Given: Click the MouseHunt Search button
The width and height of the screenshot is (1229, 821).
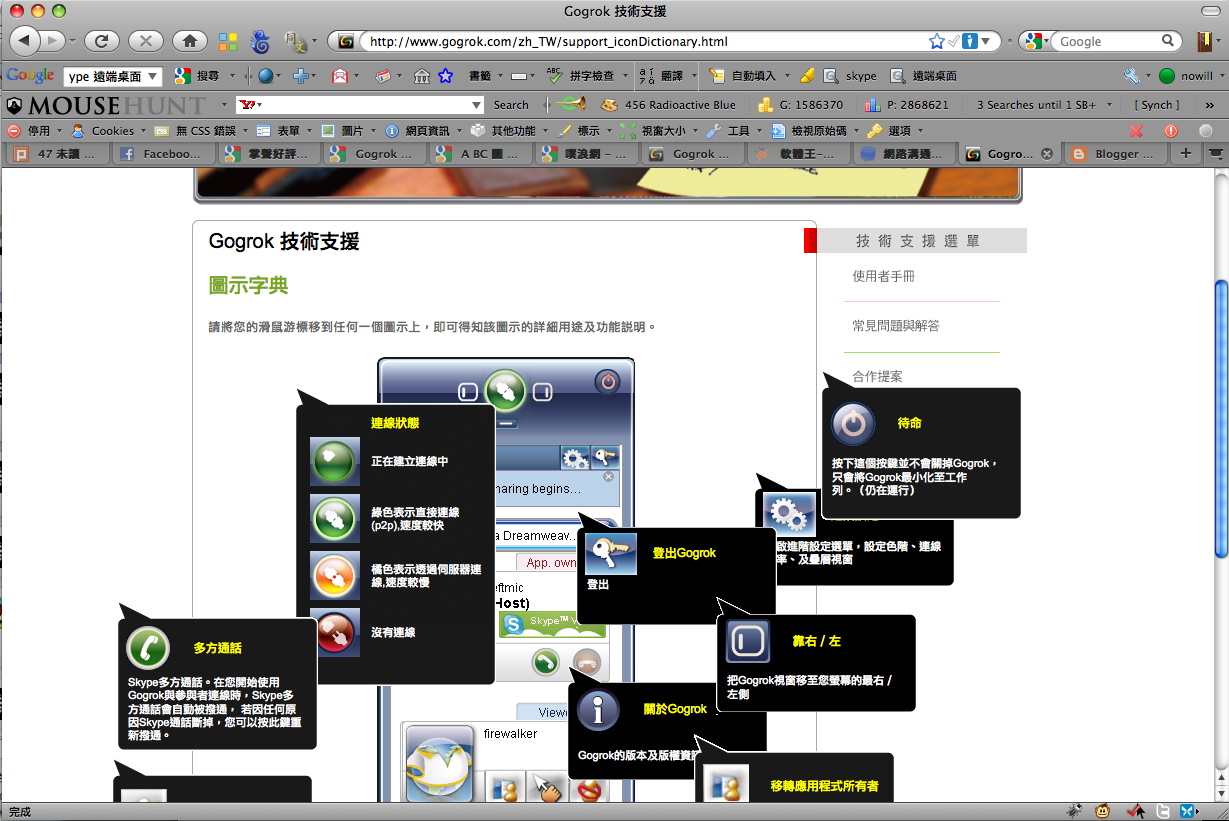Looking at the screenshot, I should (511, 104).
